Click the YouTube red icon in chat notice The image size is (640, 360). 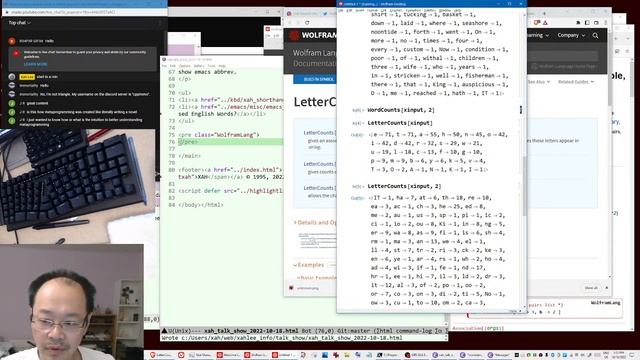pos(16,53)
